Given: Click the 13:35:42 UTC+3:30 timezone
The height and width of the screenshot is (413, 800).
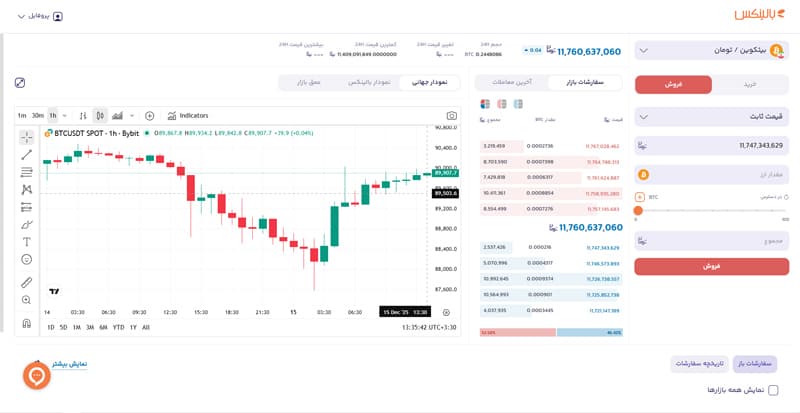Looking at the screenshot, I should [x=429, y=327].
